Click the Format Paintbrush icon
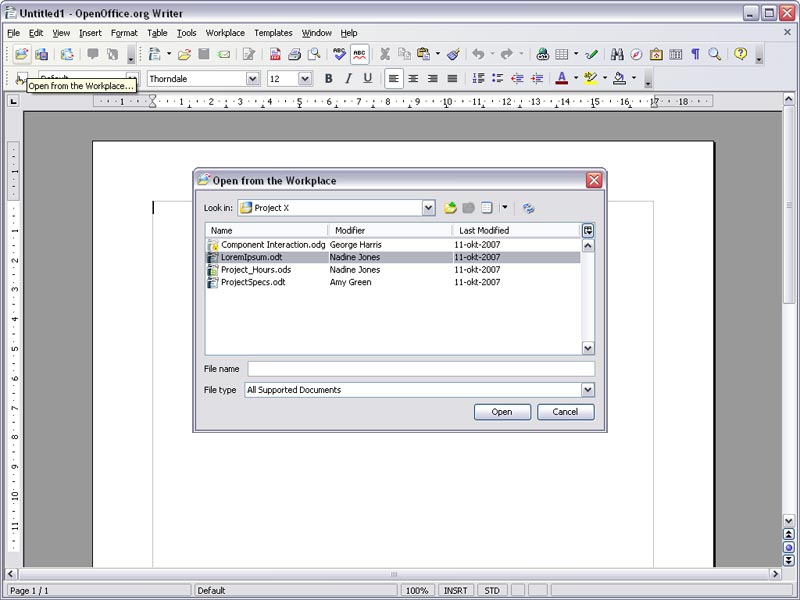The height and width of the screenshot is (600, 800). (x=454, y=54)
